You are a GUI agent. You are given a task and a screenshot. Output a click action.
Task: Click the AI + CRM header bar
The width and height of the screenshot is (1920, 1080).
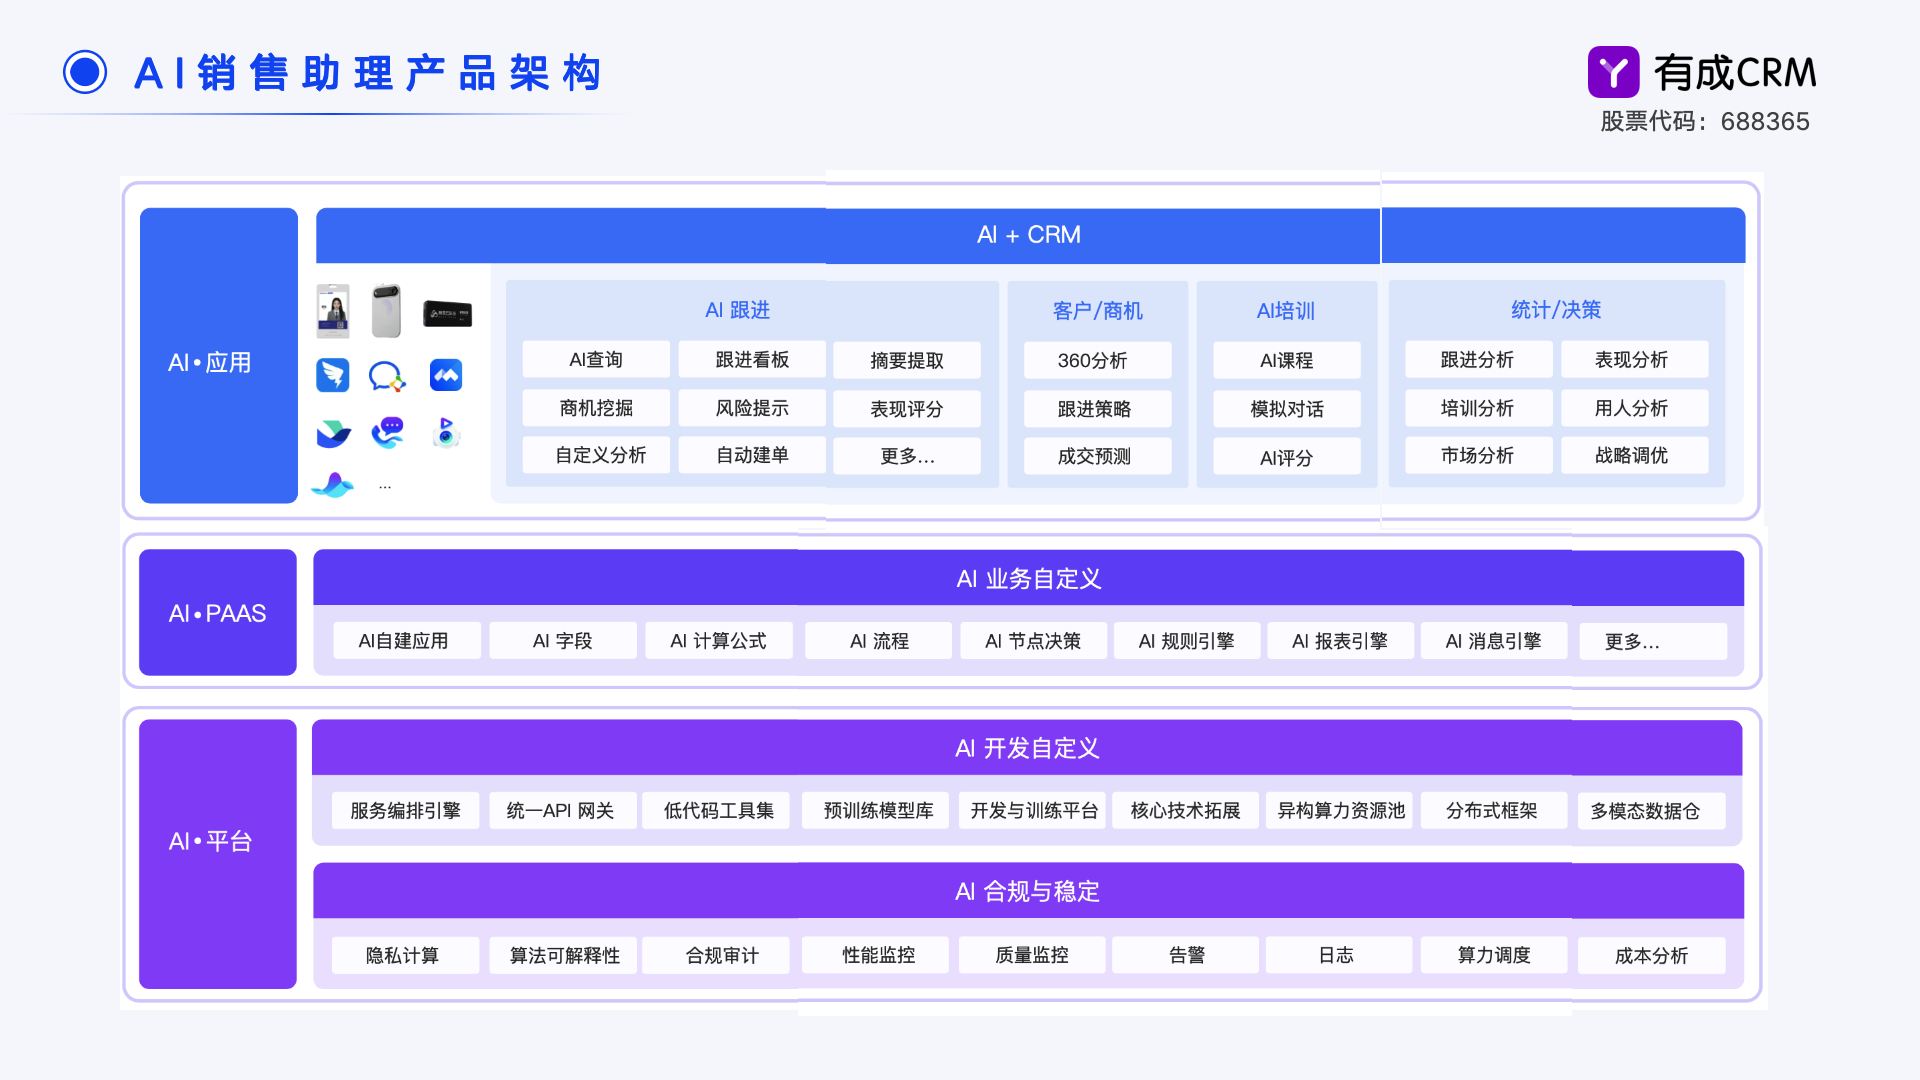(x=1030, y=235)
